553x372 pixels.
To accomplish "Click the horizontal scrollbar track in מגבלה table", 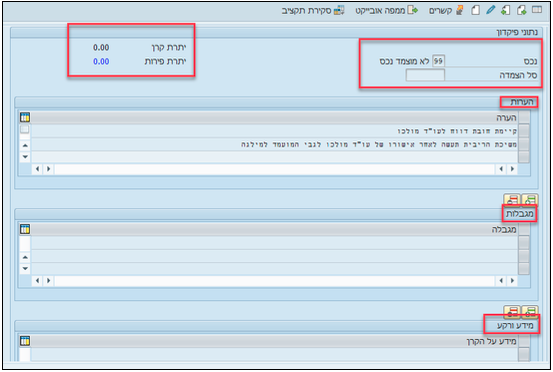I will pos(274,281).
